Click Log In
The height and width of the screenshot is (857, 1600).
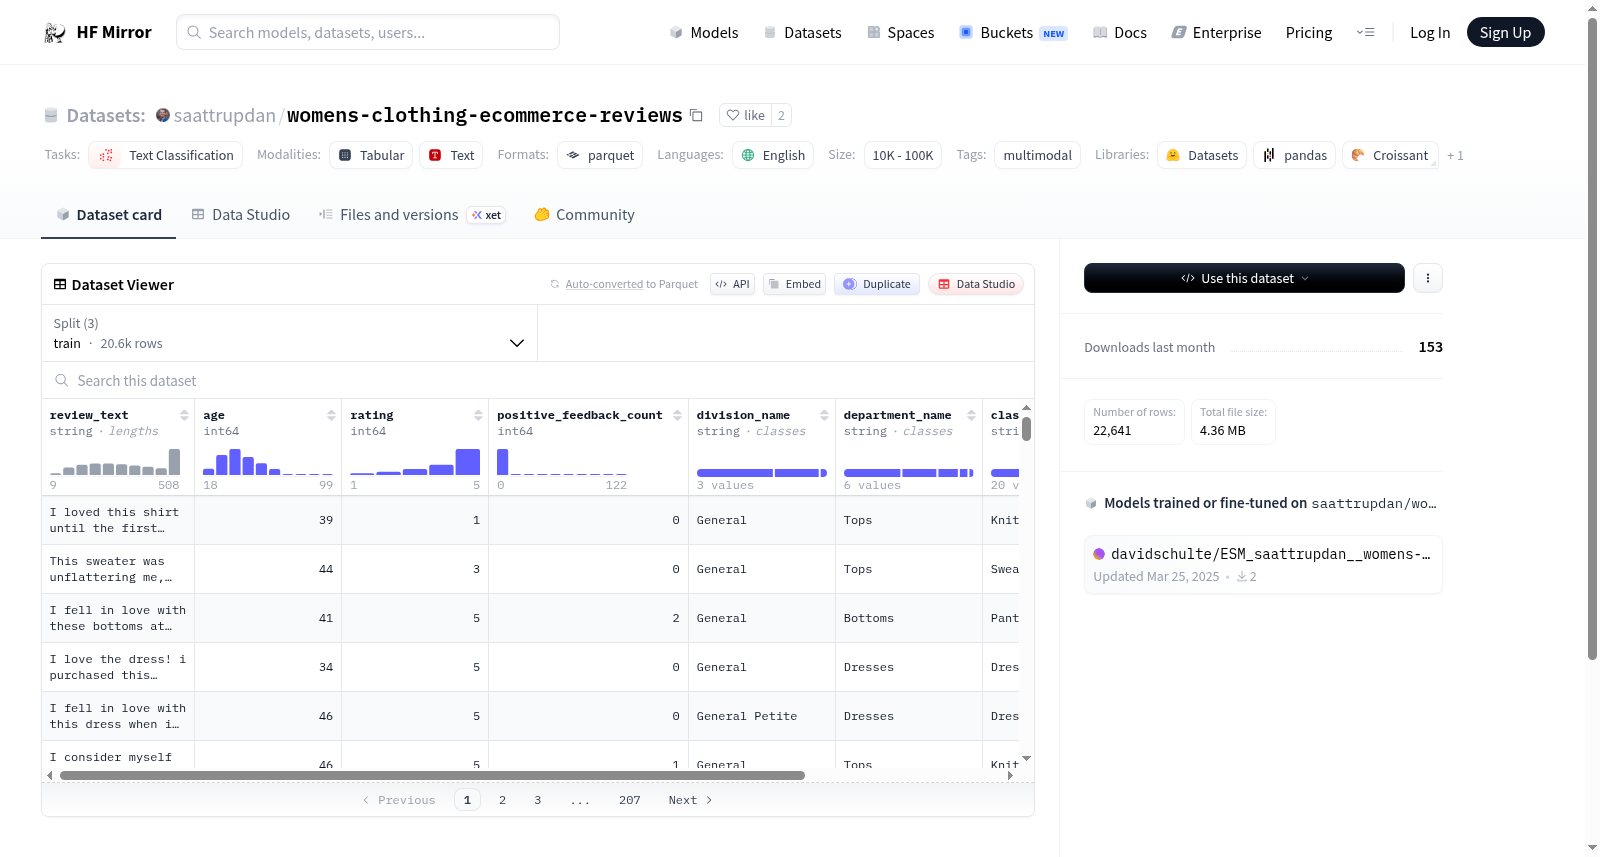click(x=1430, y=33)
